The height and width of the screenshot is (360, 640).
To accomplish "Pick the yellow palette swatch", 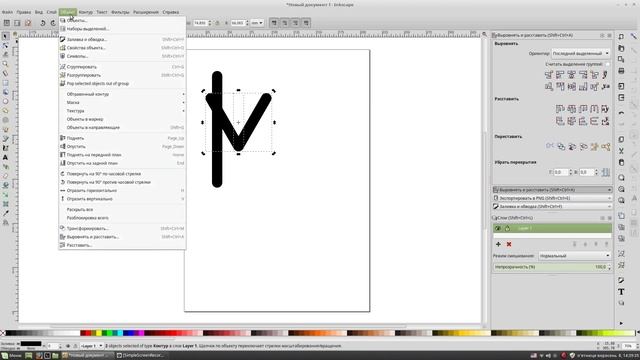I will 98,333.
